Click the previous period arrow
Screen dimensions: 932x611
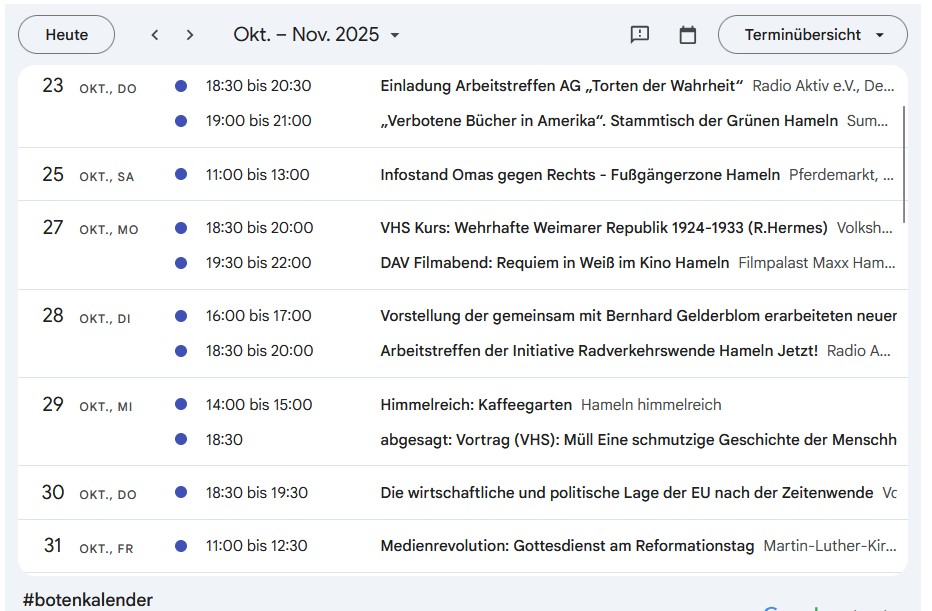[x=154, y=35]
